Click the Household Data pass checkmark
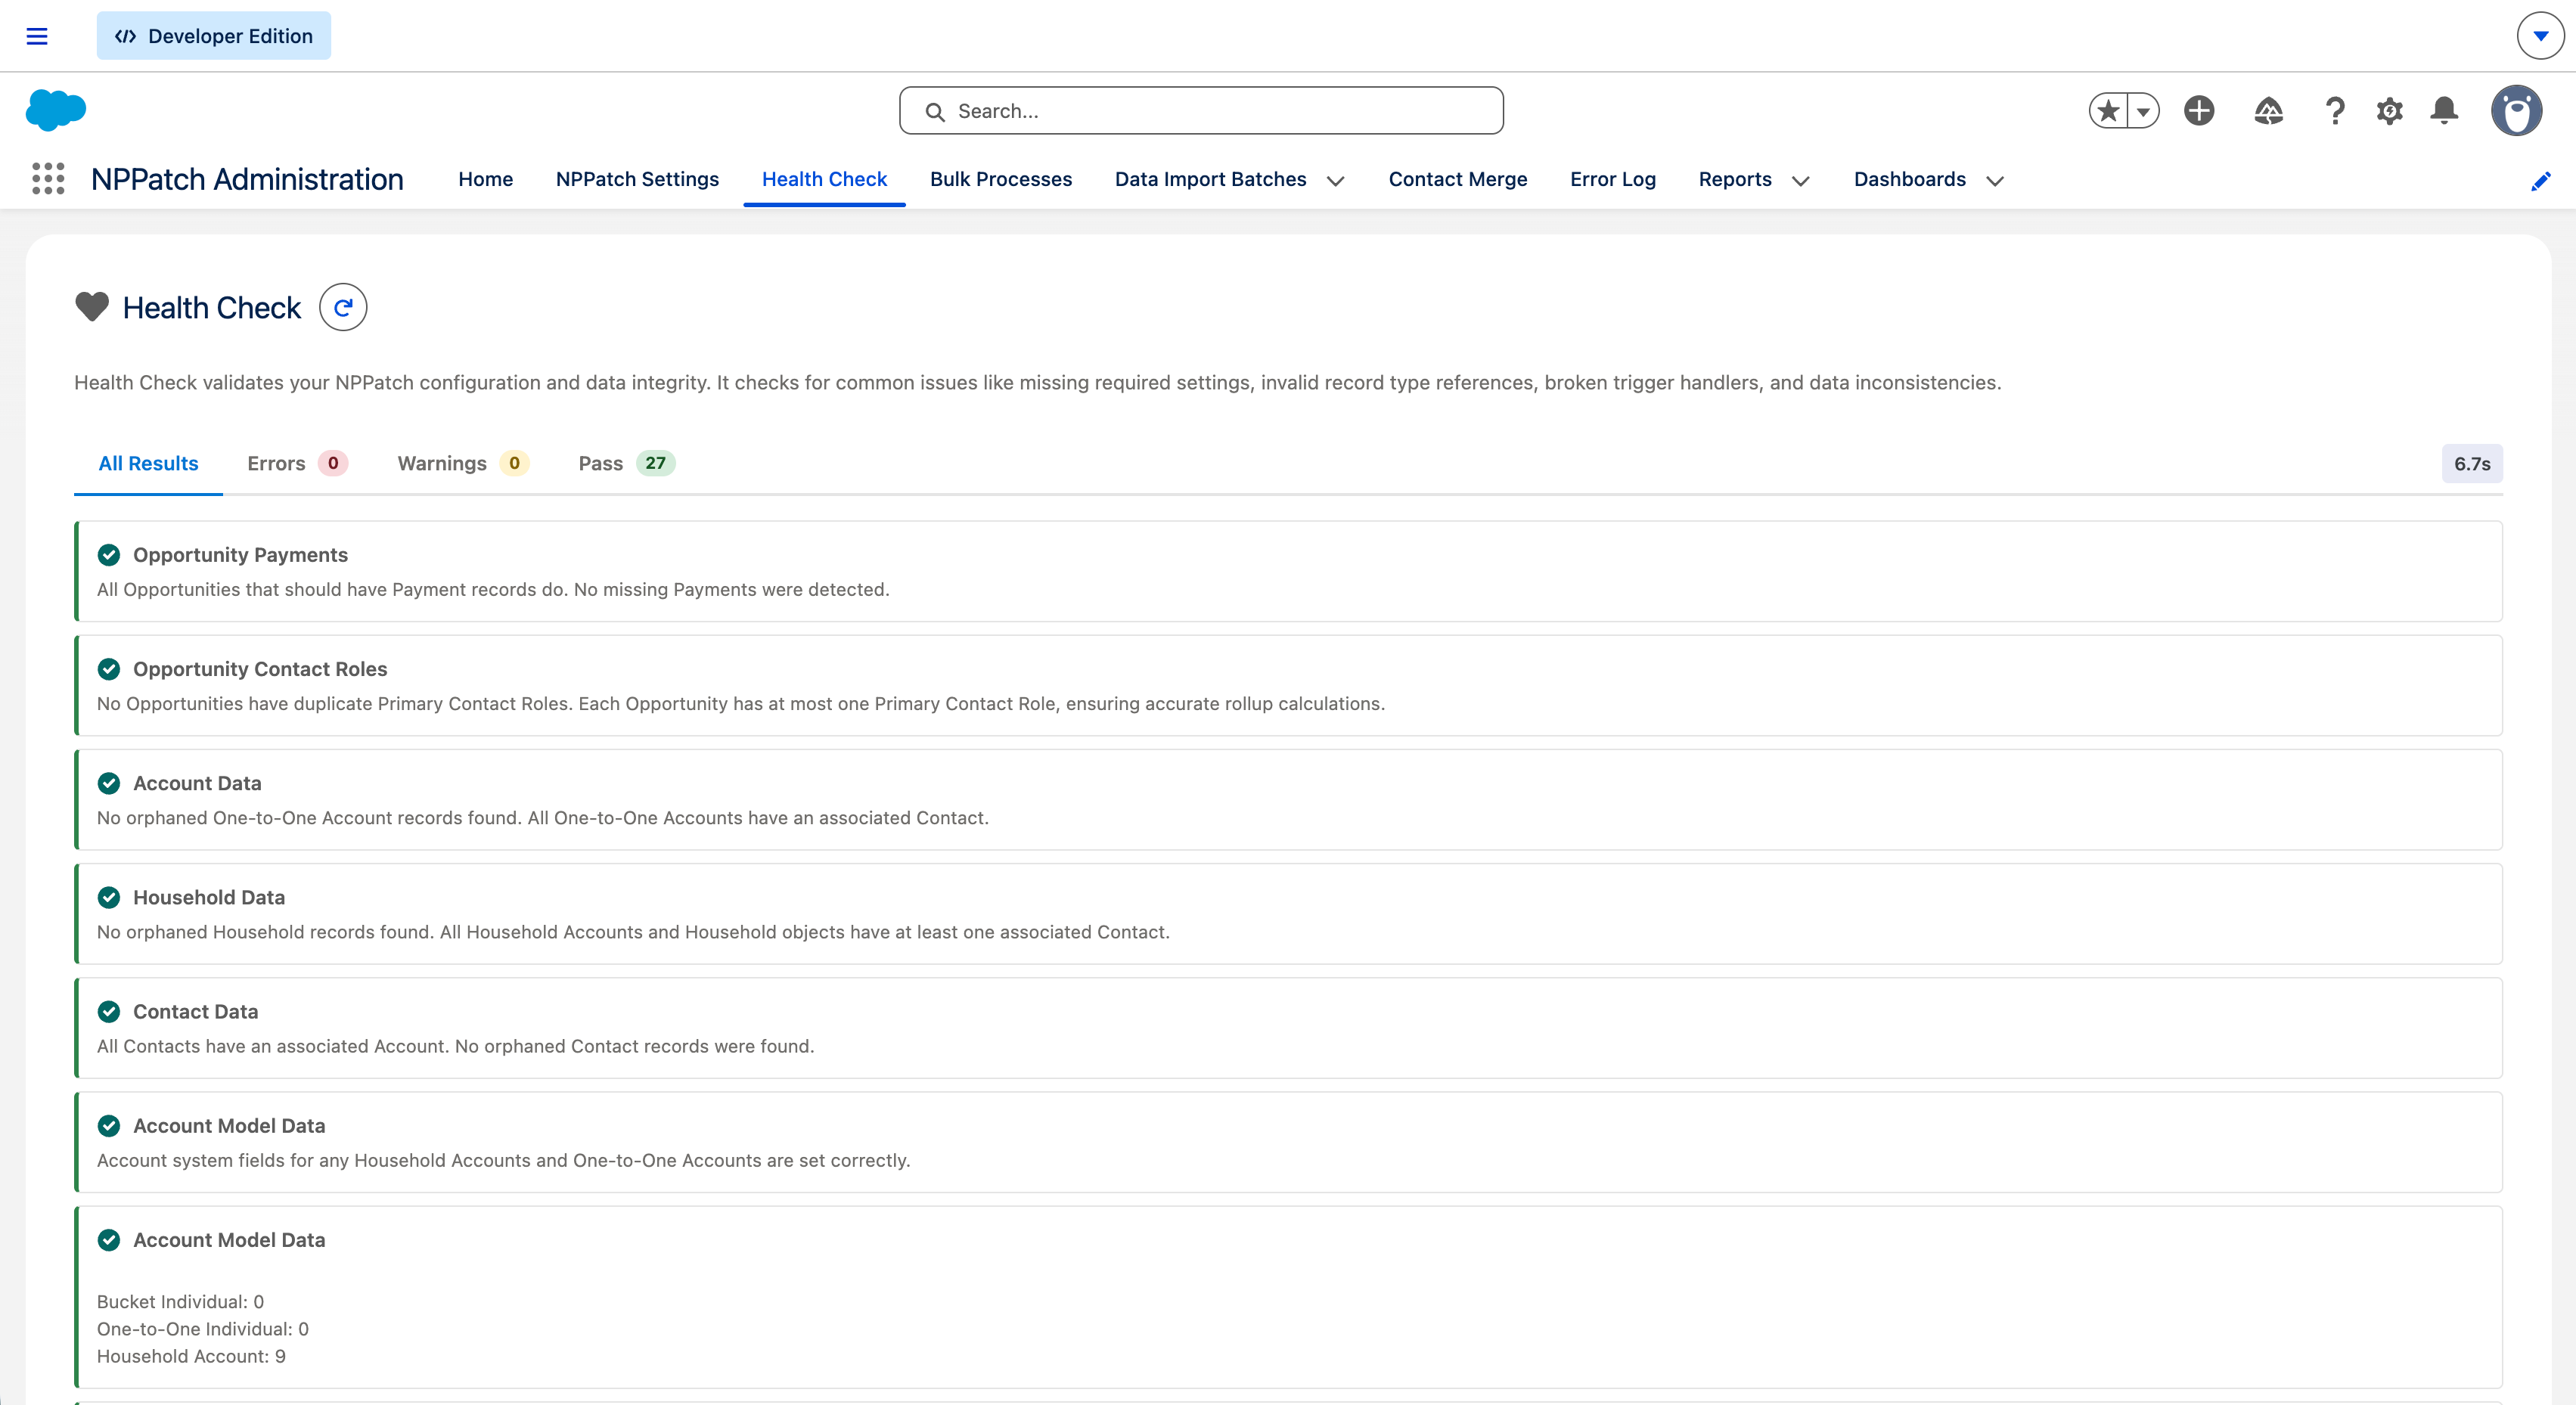Viewport: 2576px width, 1405px height. (x=109, y=897)
